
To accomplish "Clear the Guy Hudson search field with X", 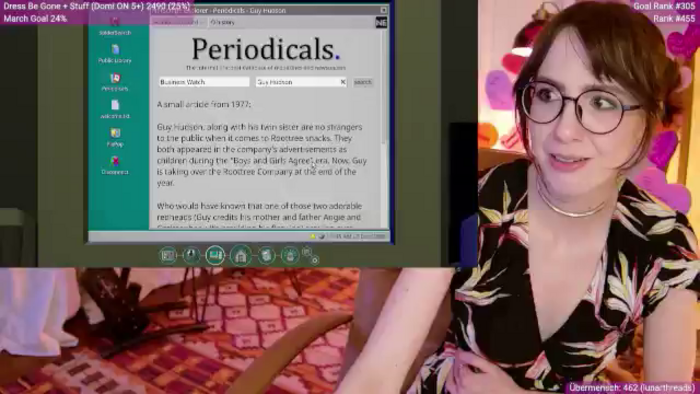I will (342, 82).
